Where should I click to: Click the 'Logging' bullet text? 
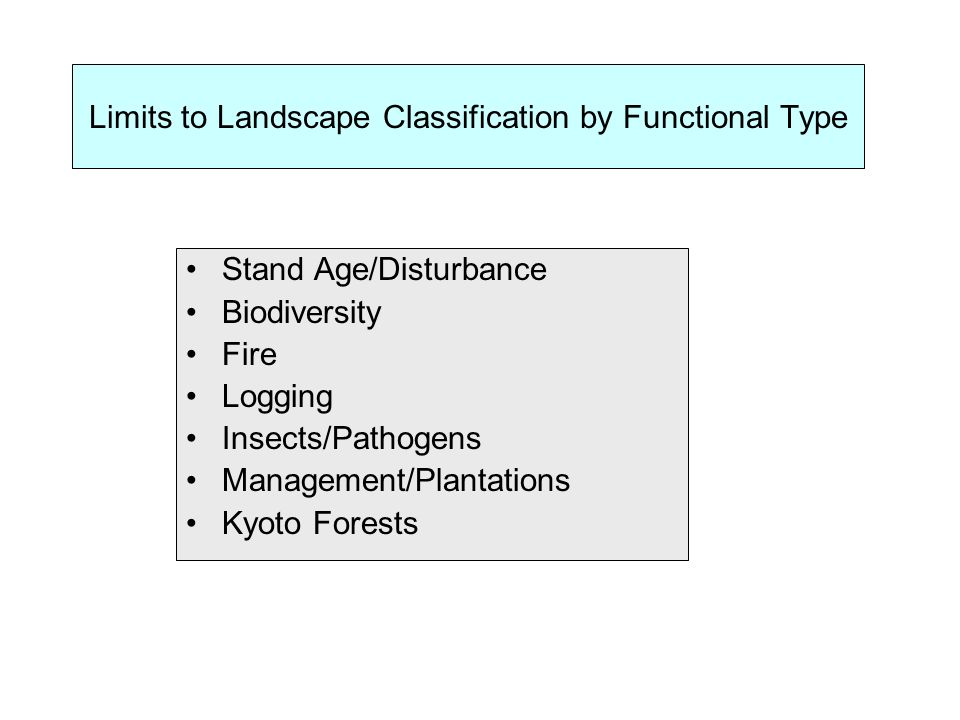point(277,397)
